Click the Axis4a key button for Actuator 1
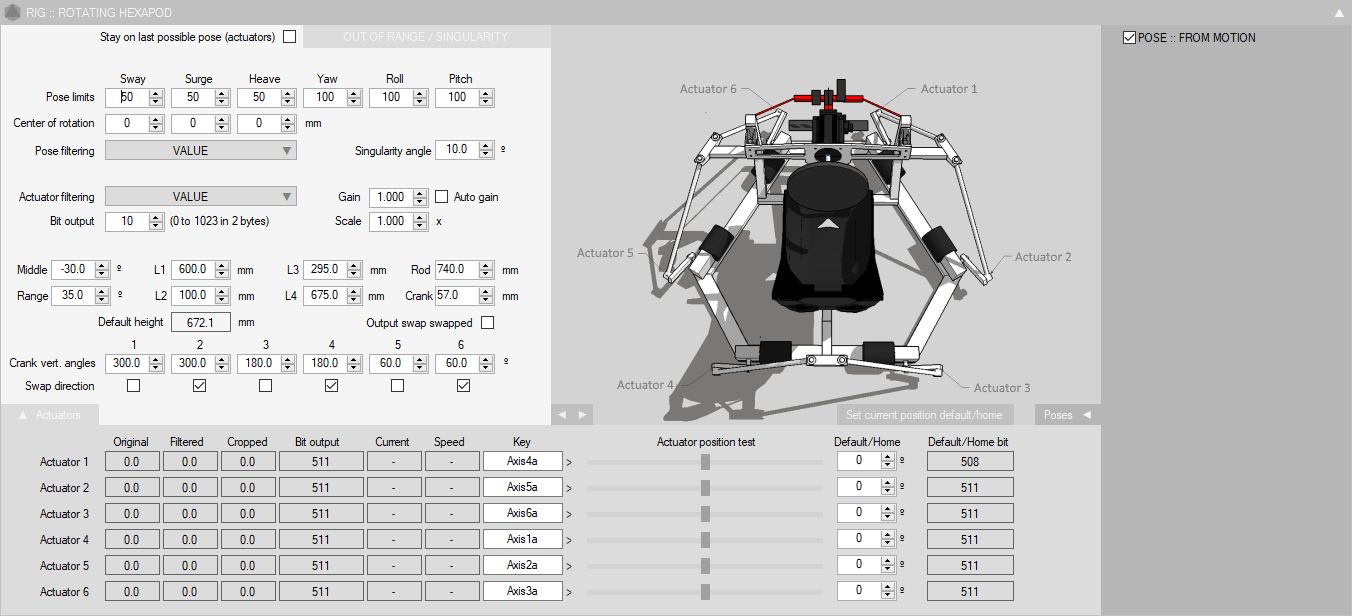The height and width of the screenshot is (616, 1352). tap(522, 461)
